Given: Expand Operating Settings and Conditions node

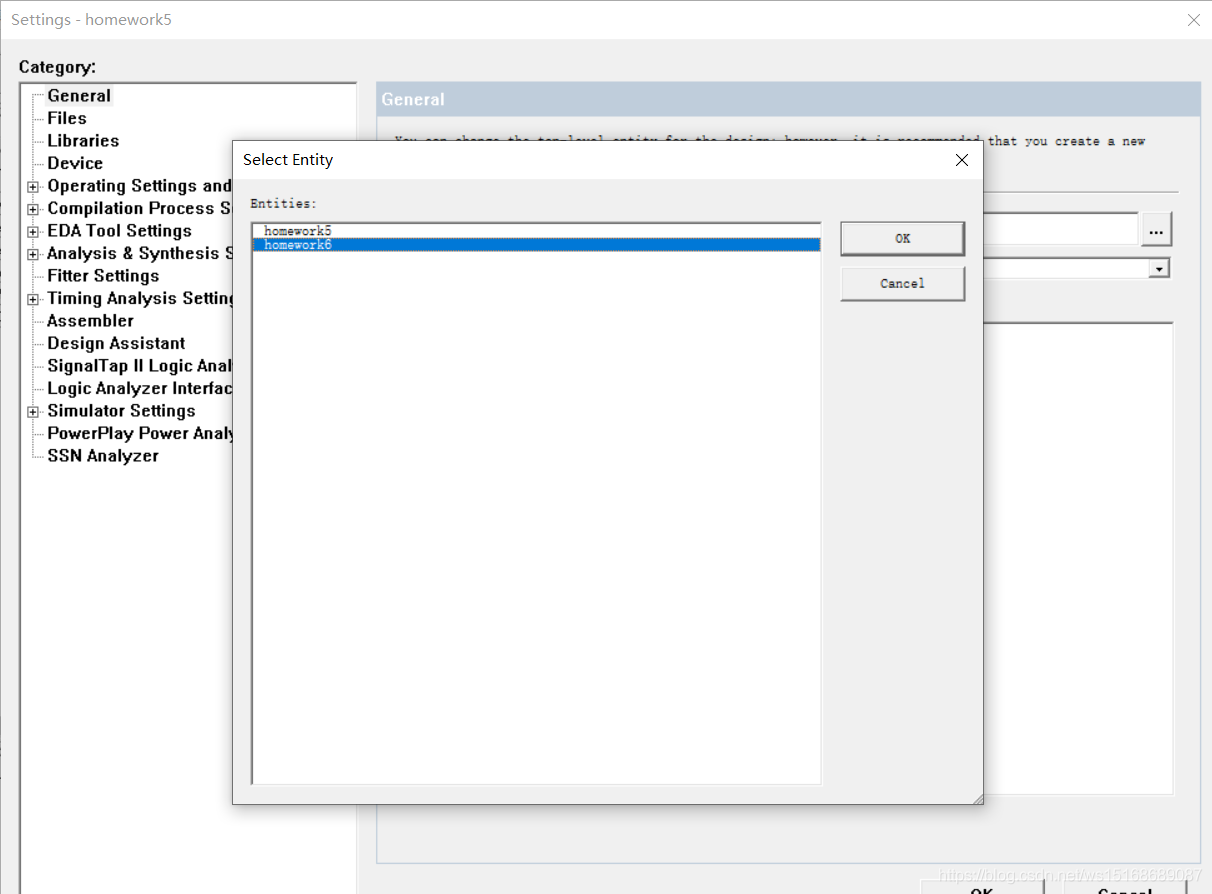Looking at the screenshot, I should [33, 187].
